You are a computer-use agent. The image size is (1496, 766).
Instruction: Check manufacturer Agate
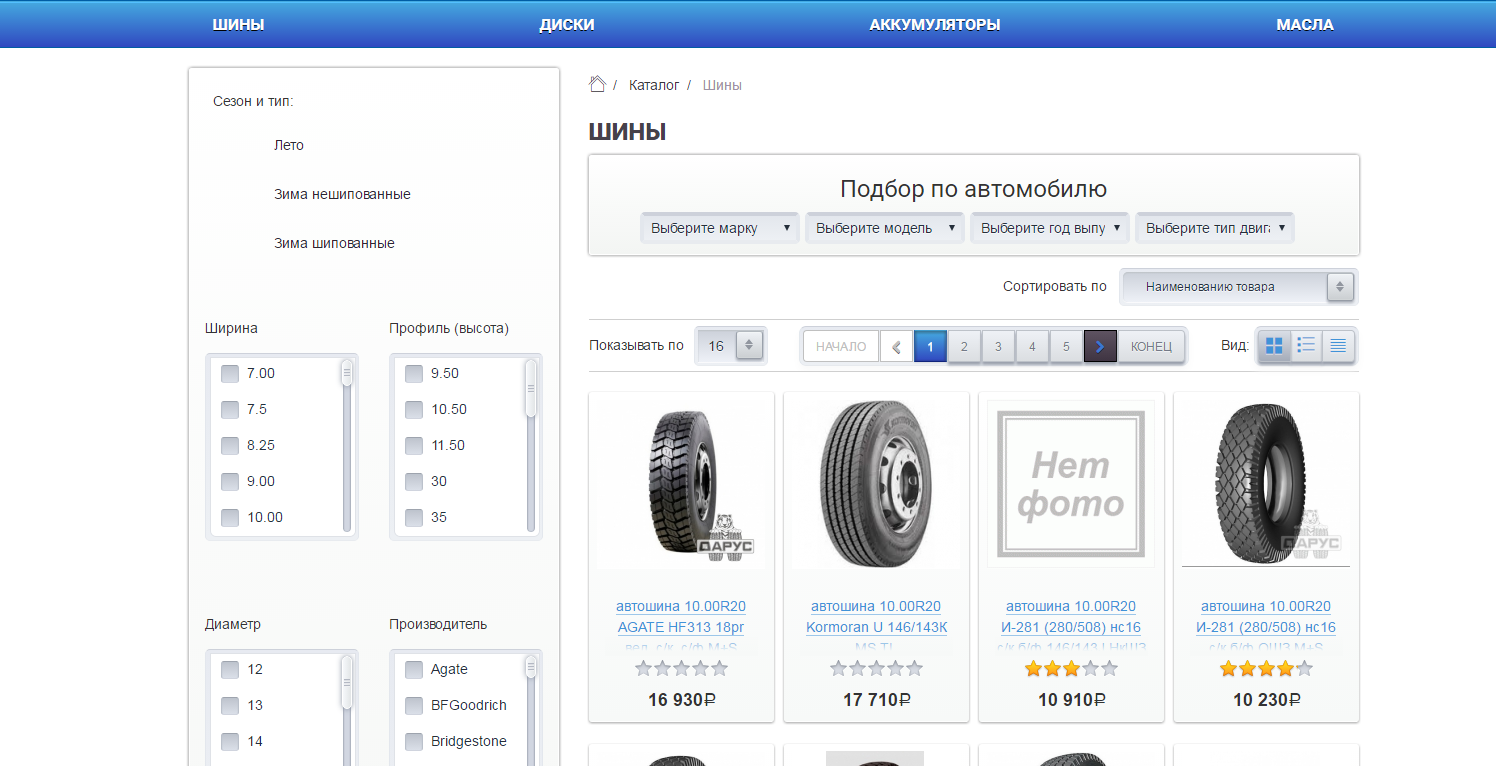point(414,669)
